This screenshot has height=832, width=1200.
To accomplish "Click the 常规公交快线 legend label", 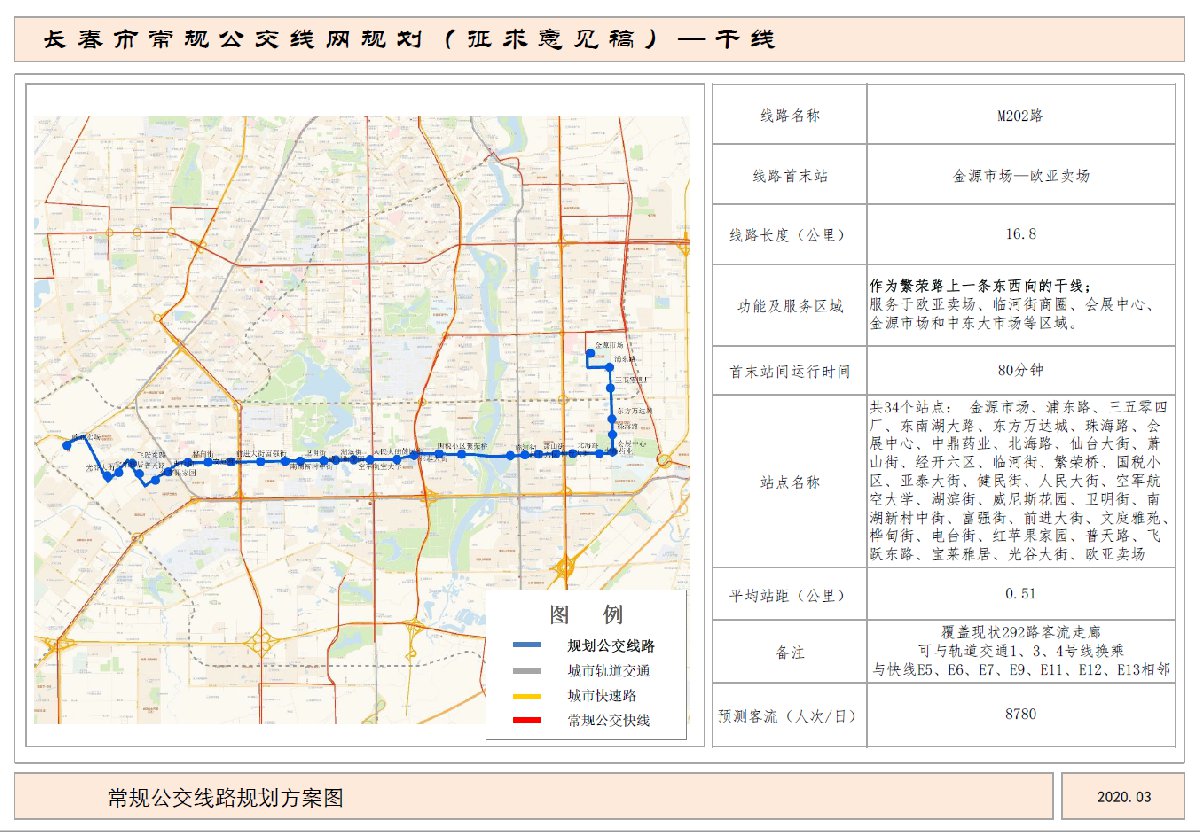I will 609,720.
